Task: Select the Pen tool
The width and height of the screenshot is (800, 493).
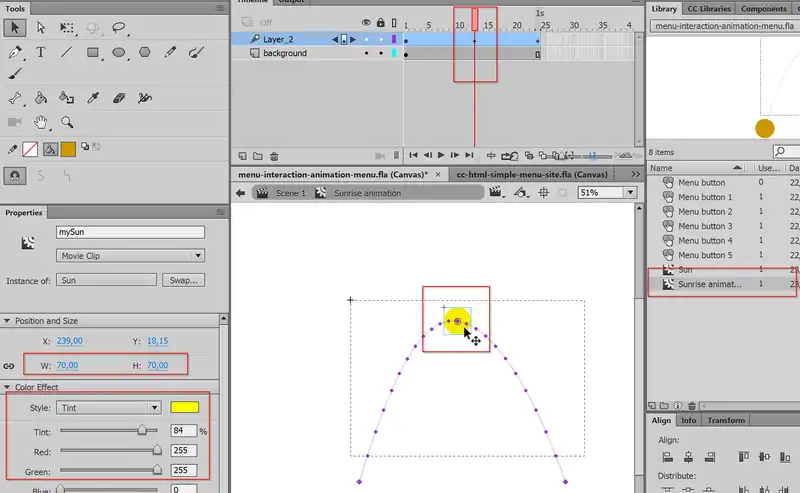Action: (15, 52)
